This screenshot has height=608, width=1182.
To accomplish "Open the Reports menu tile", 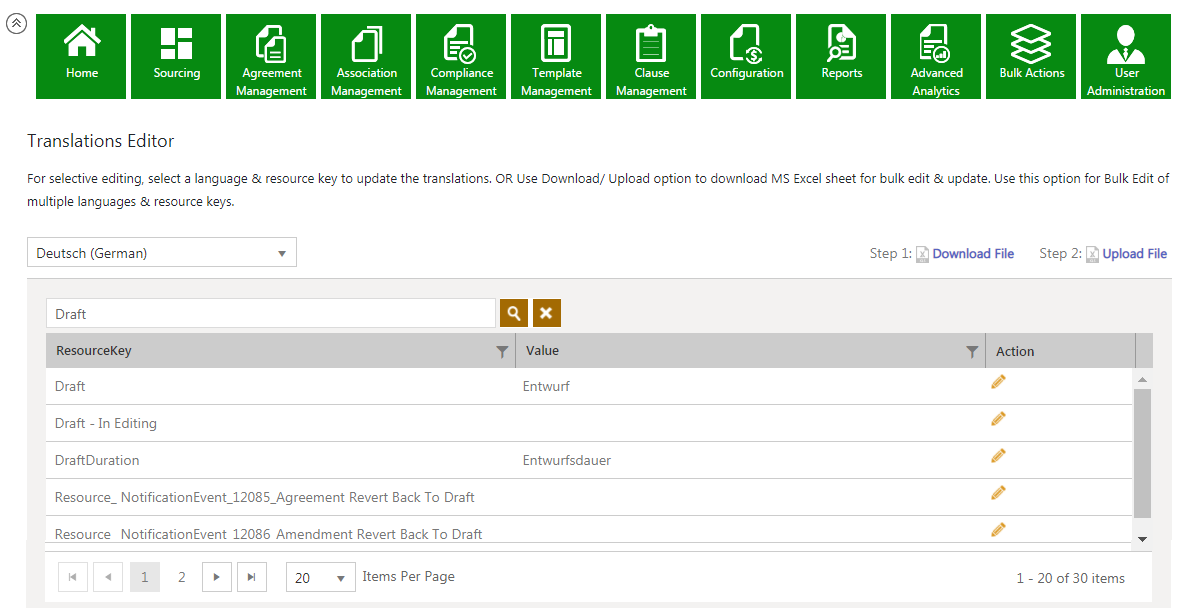I will 841,56.
